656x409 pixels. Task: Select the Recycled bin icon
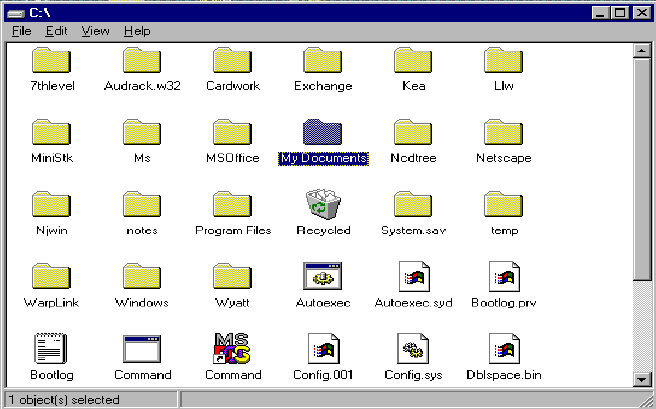coord(323,204)
